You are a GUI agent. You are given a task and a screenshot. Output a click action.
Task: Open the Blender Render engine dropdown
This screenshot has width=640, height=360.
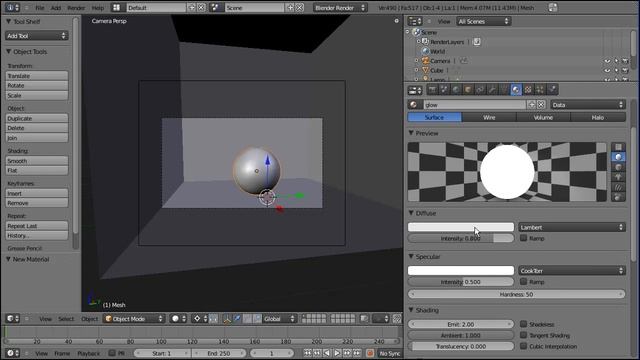pyautogui.click(x=340, y=7)
